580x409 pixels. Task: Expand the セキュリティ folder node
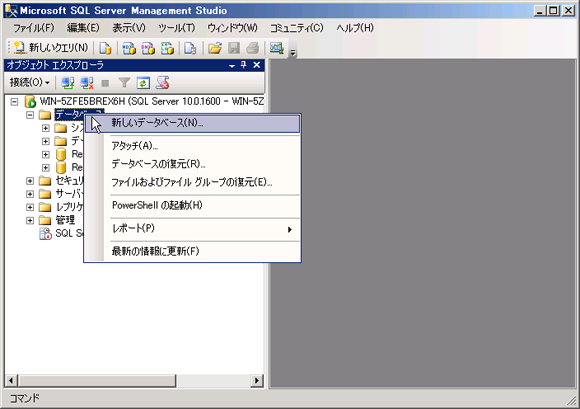coord(30,181)
